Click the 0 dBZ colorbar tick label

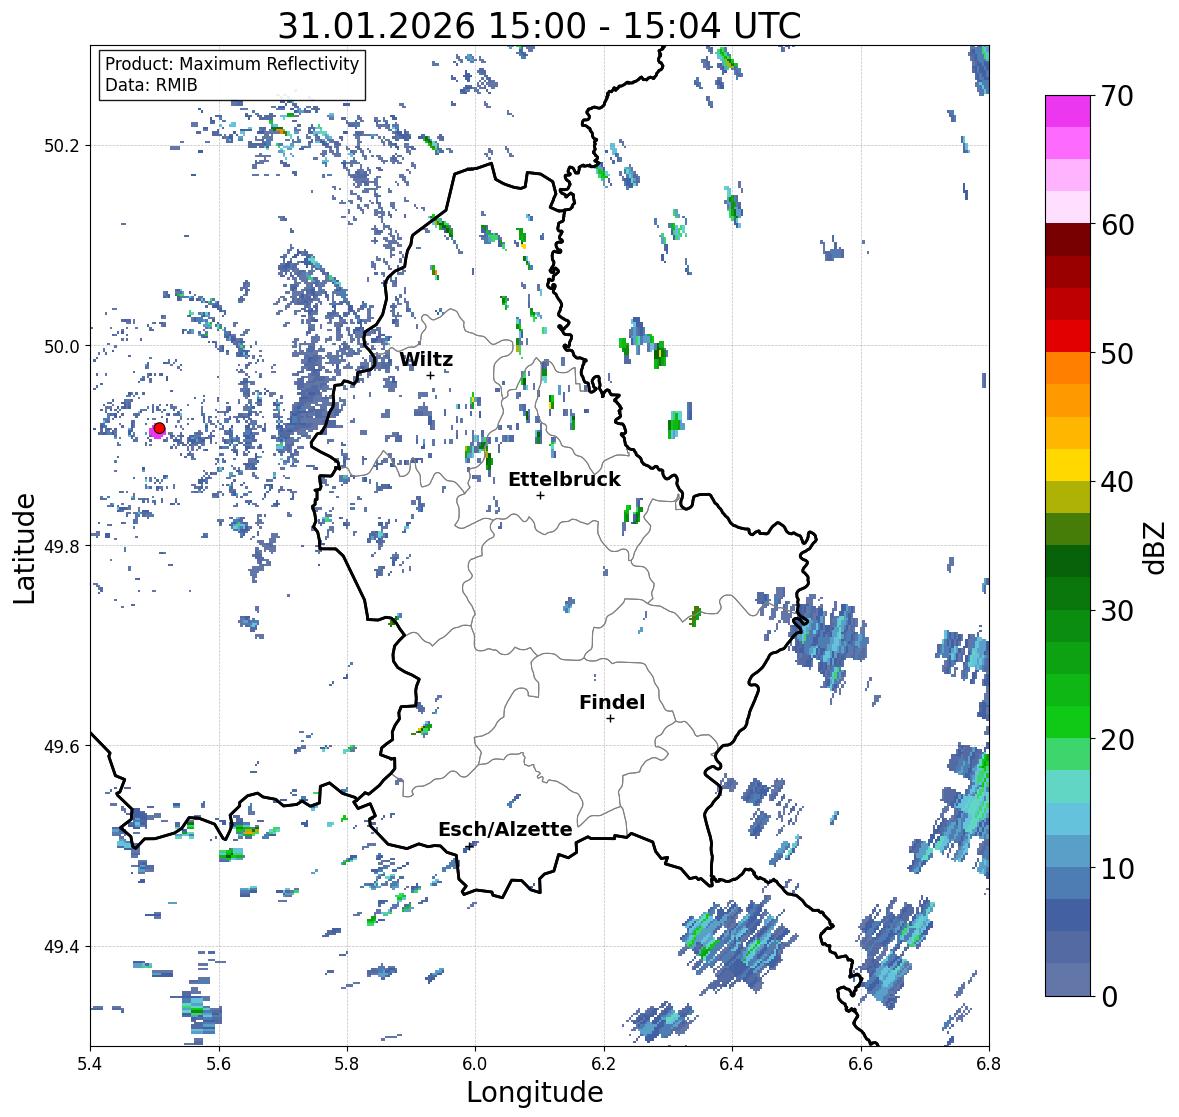[1110, 997]
